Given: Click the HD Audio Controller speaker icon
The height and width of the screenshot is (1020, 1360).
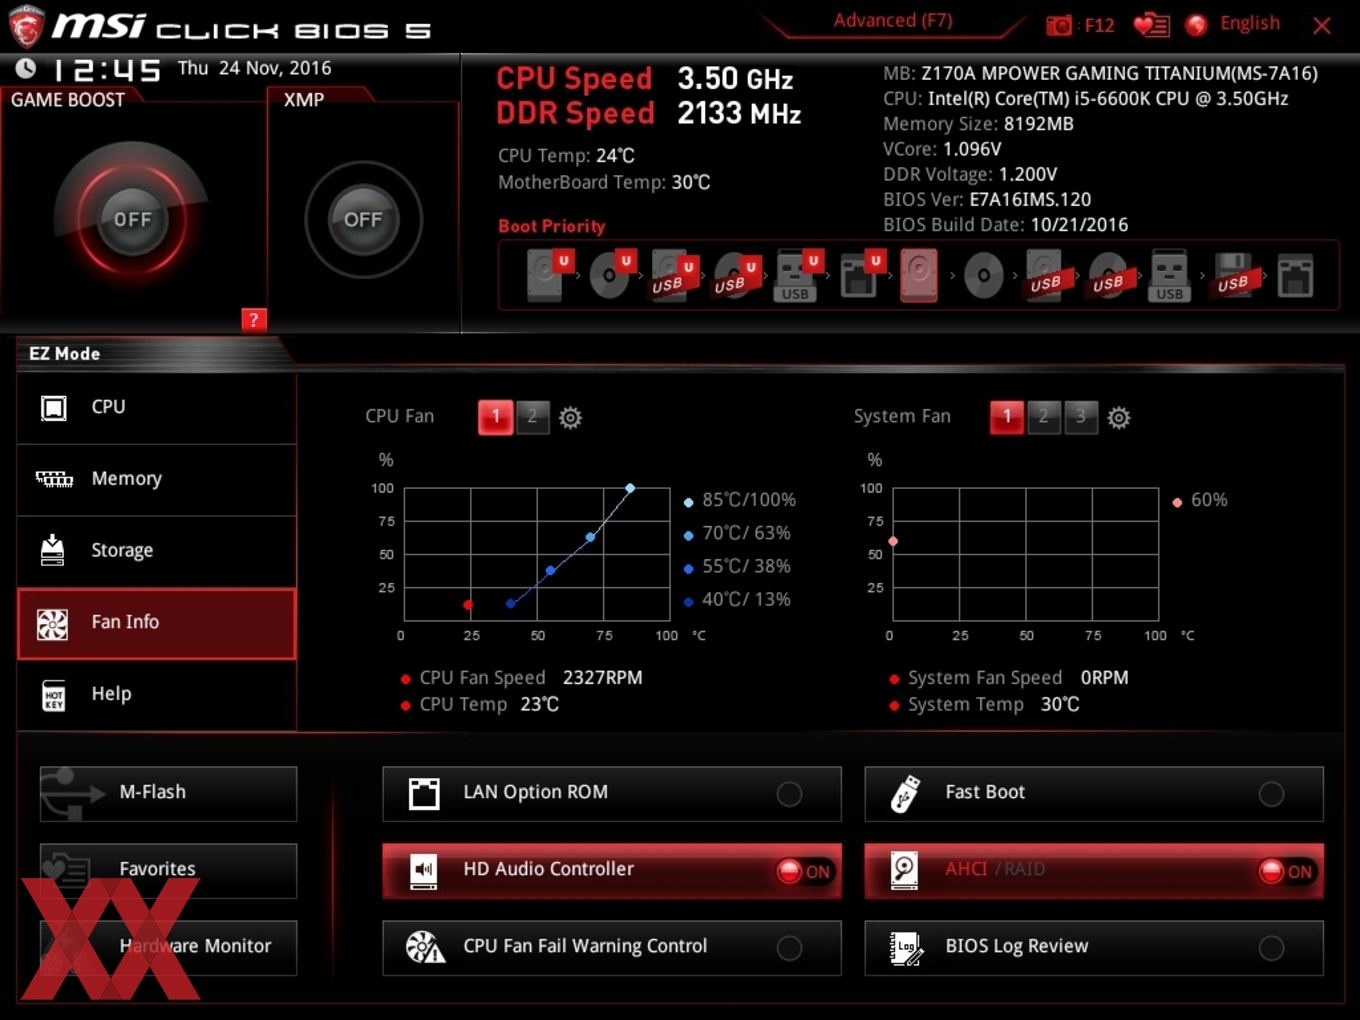Looking at the screenshot, I should [x=424, y=871].
